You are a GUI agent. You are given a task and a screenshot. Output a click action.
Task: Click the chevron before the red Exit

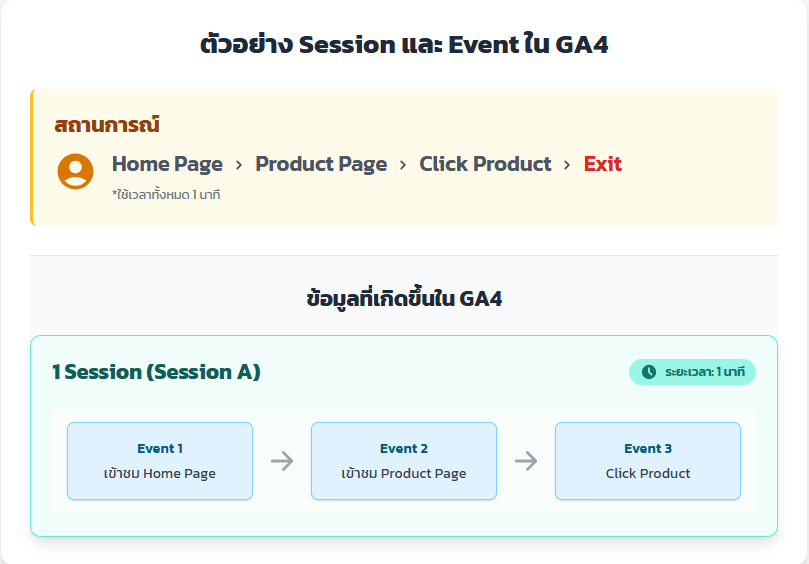coord(567,165)
